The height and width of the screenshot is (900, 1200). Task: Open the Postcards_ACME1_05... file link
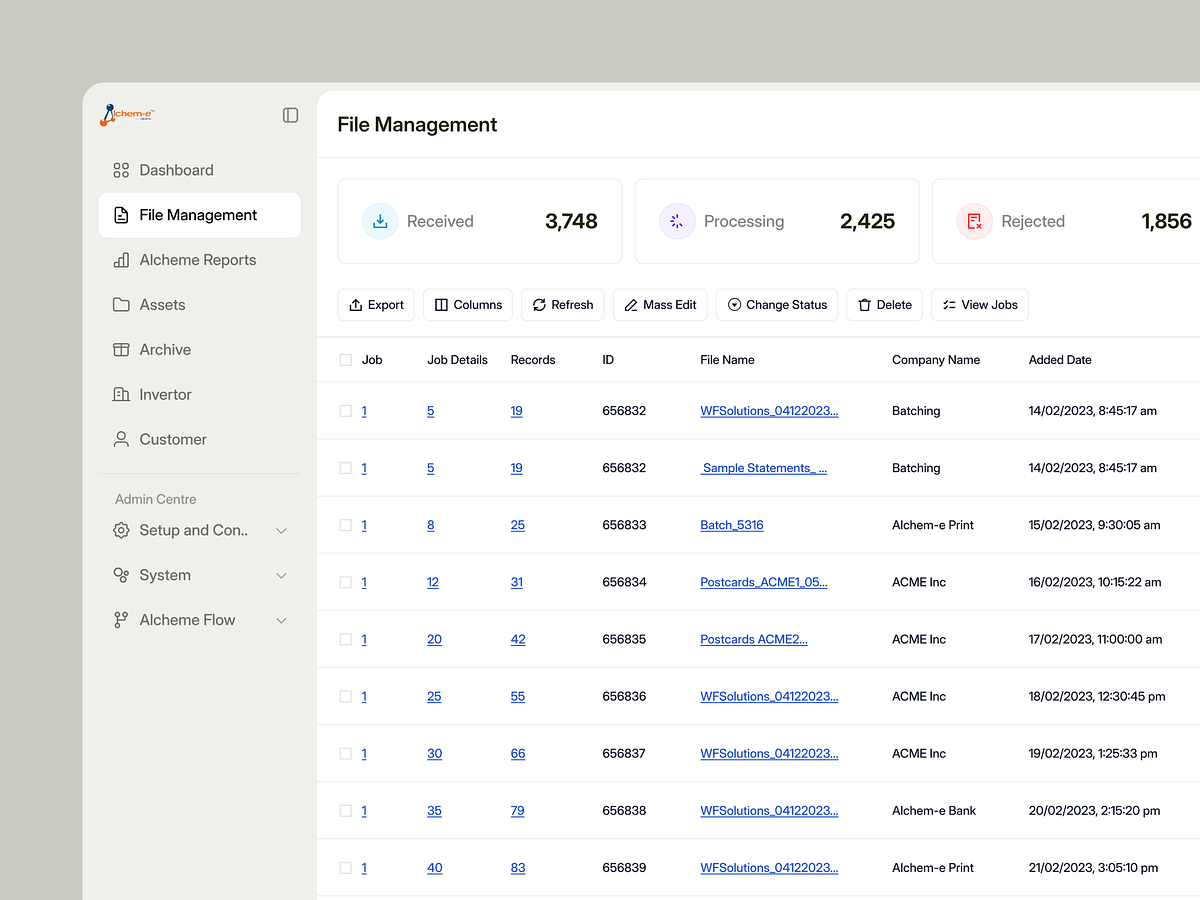pos(764,582)
